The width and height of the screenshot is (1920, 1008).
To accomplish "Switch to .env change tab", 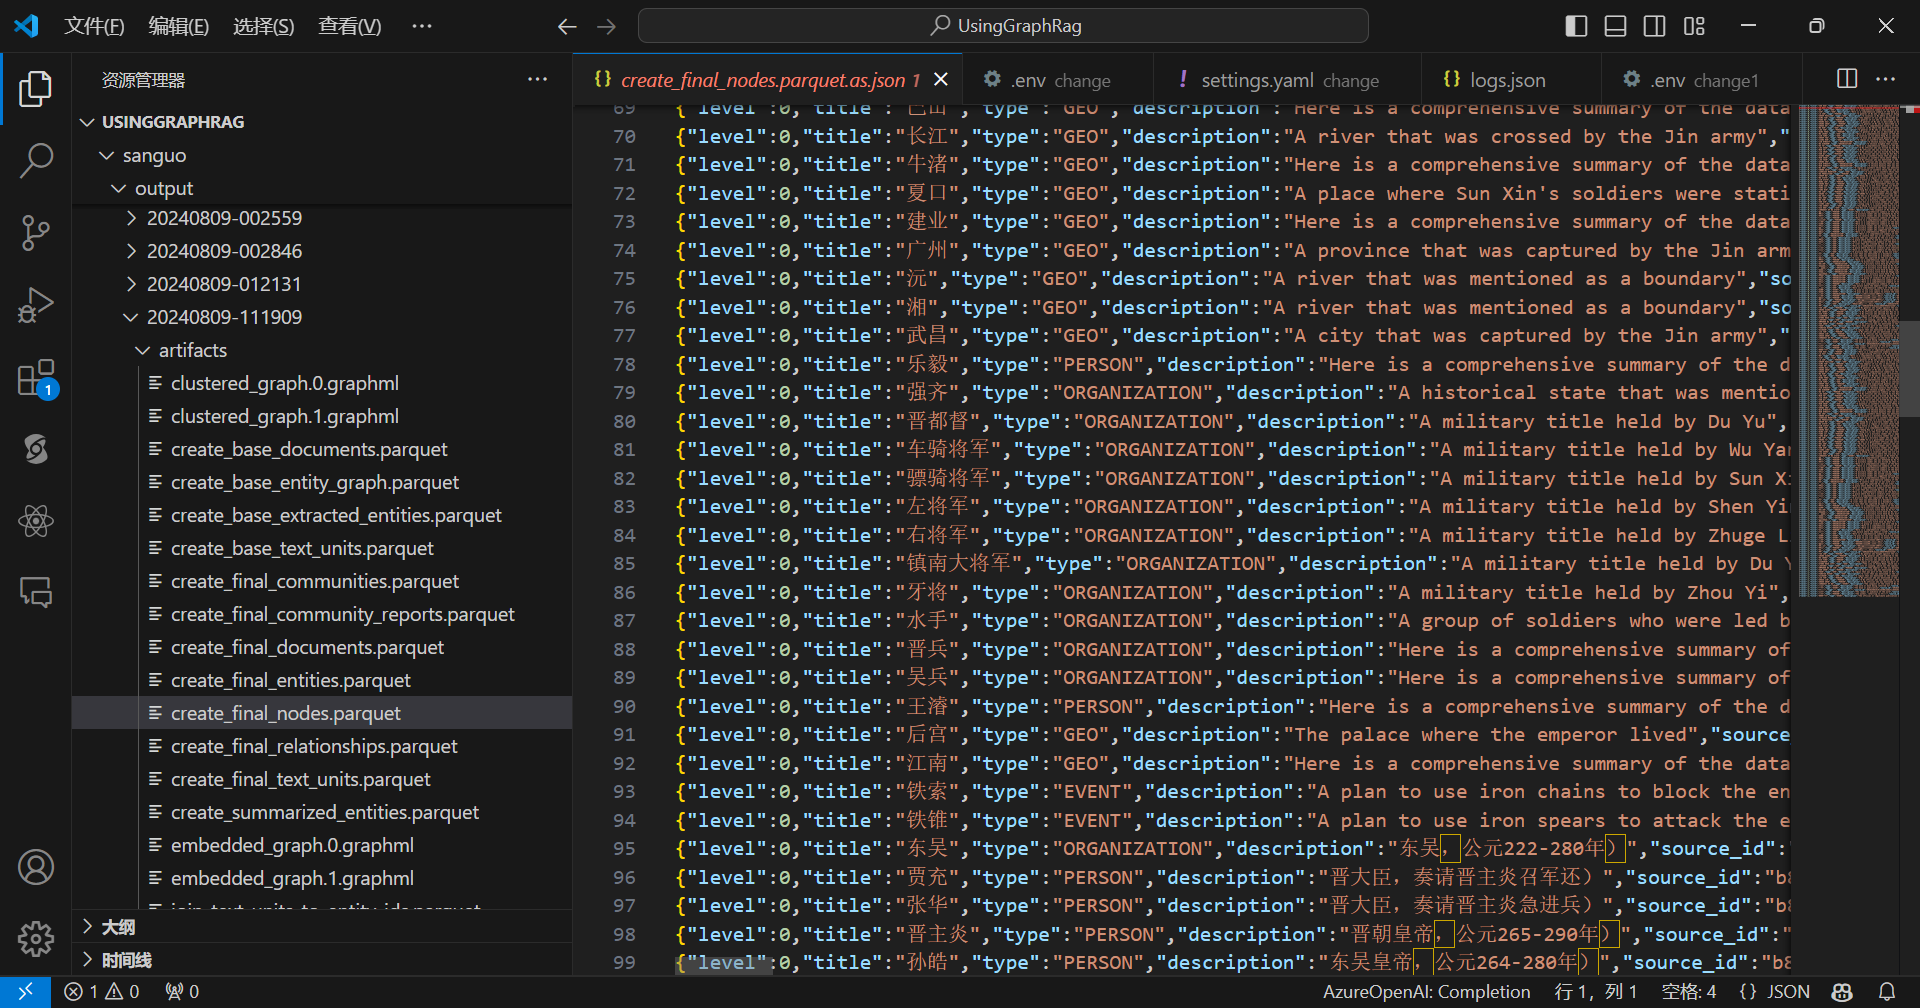I will pyautogui.click(x=1058, y=80).
